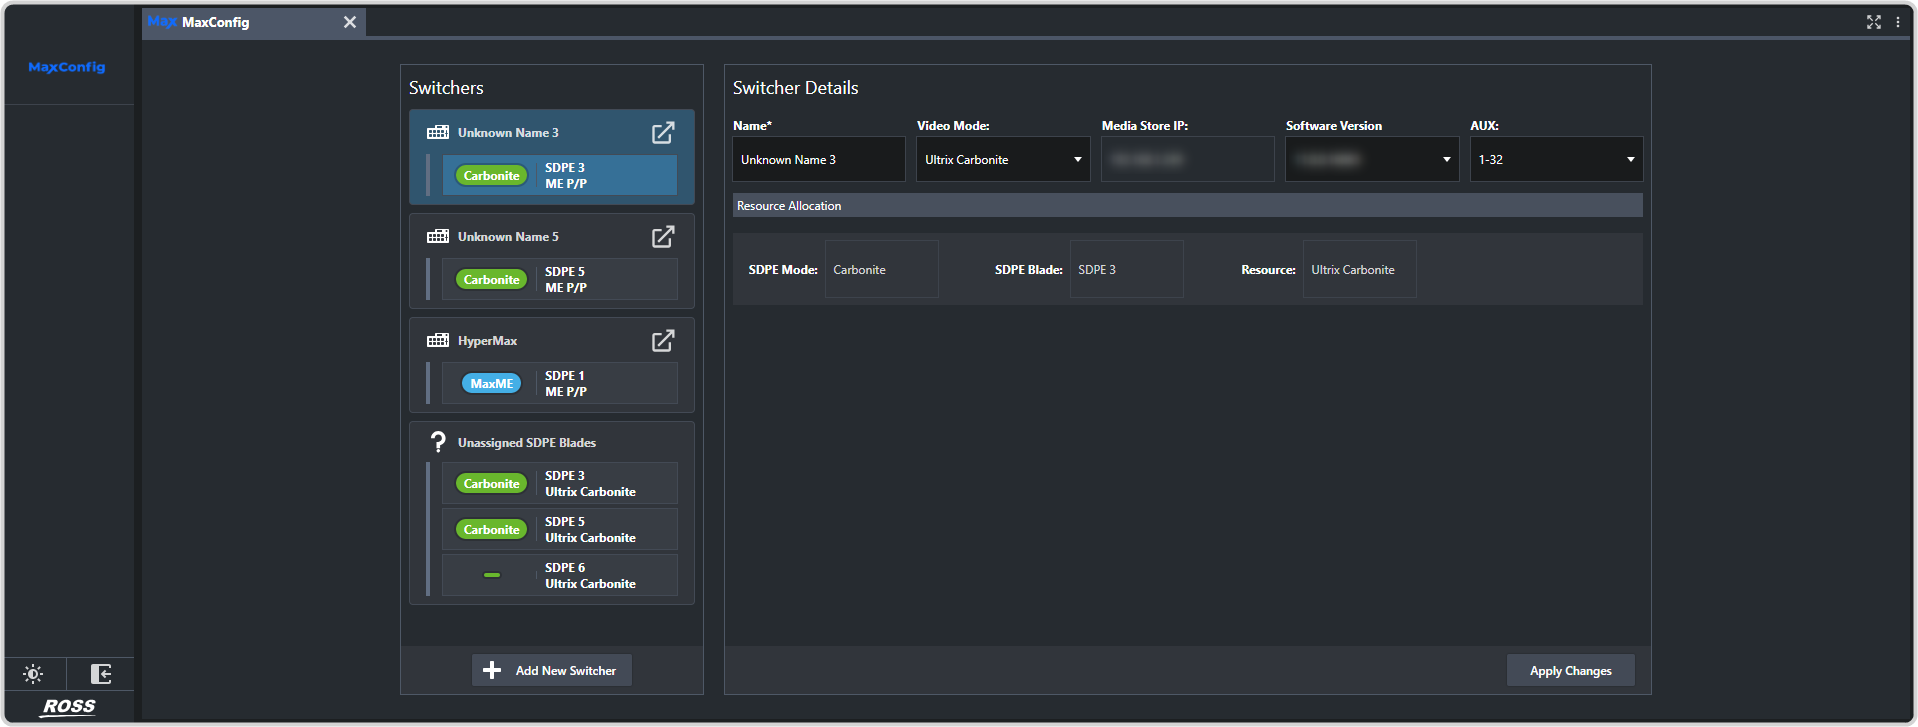Click Apply Changes button
The image size is (1918, 727).
tap(1571, 670)
